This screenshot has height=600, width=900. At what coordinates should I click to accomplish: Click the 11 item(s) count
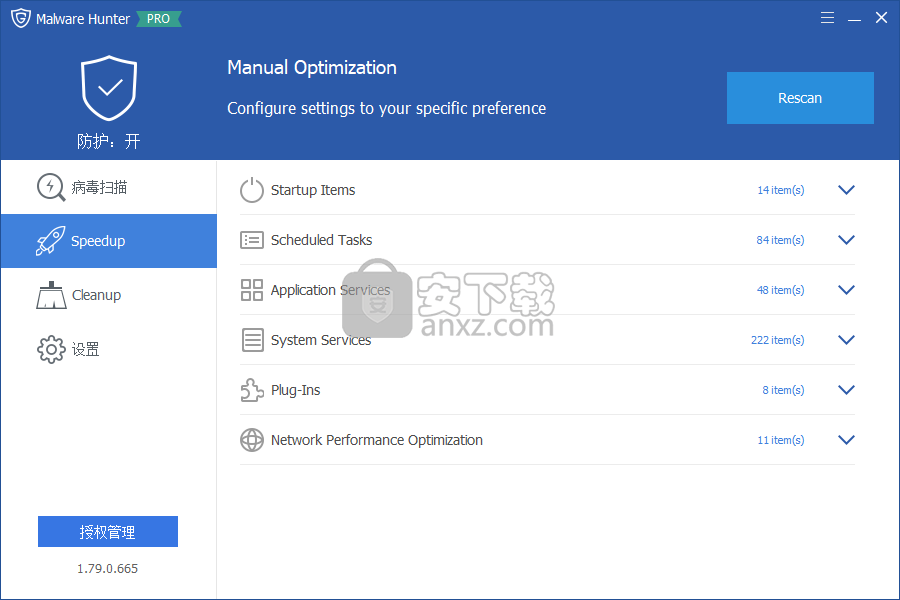coord(781,440)
